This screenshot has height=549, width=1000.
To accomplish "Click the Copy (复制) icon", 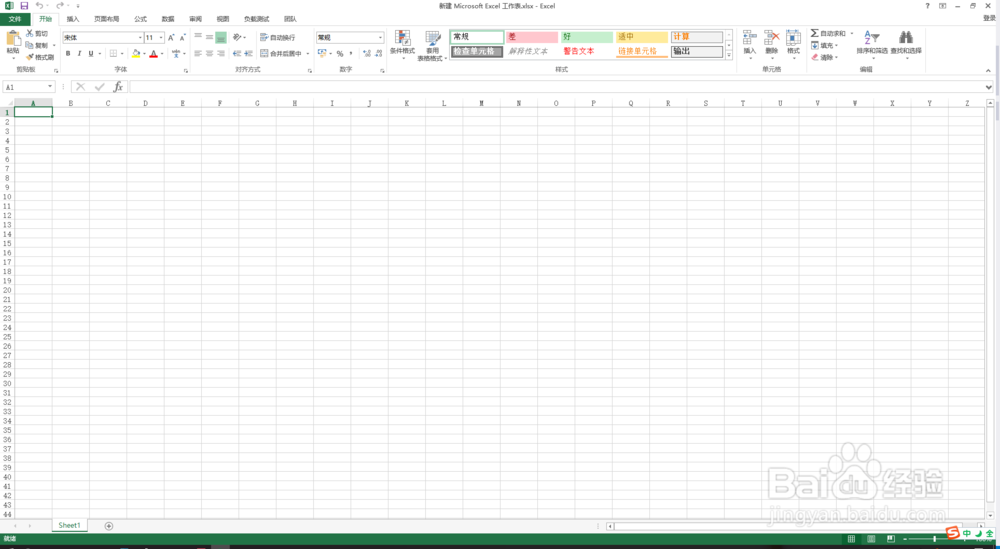I will coord(30,45).
